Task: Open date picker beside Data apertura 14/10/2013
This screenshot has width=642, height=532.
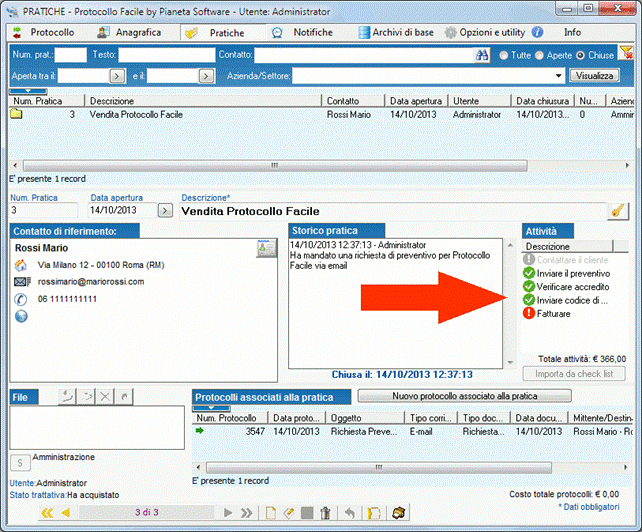Action: pyautogui.click(x=165, y=211)
